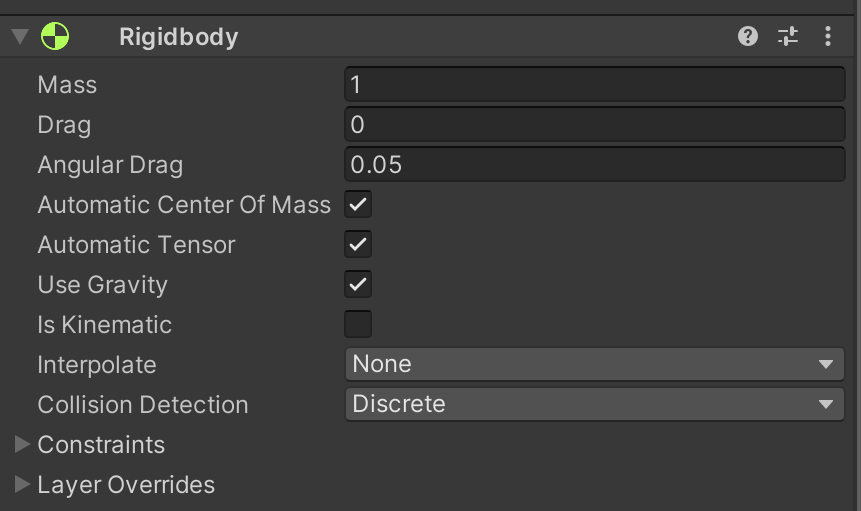The image size is (861, 511).
Task: Click the Drag value field
Action: tap(595, 125)
